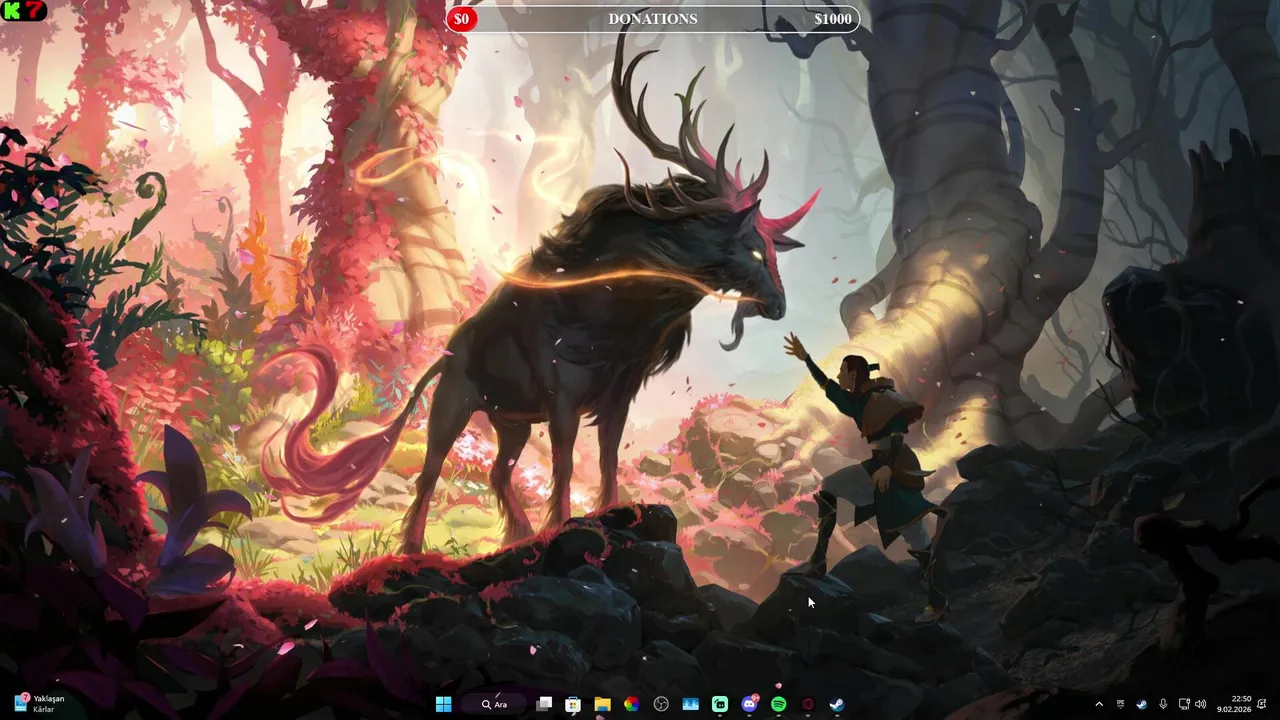The image size is (1280, 720).
Task: Open network settings from the tray
Action: pos(1184,704)
